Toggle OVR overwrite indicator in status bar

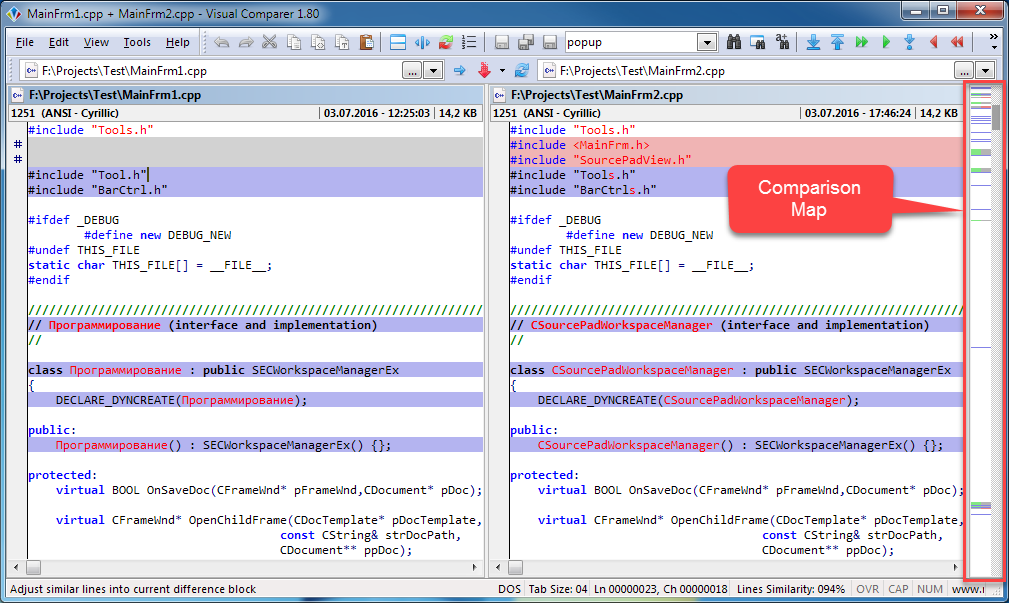[868, 589]
